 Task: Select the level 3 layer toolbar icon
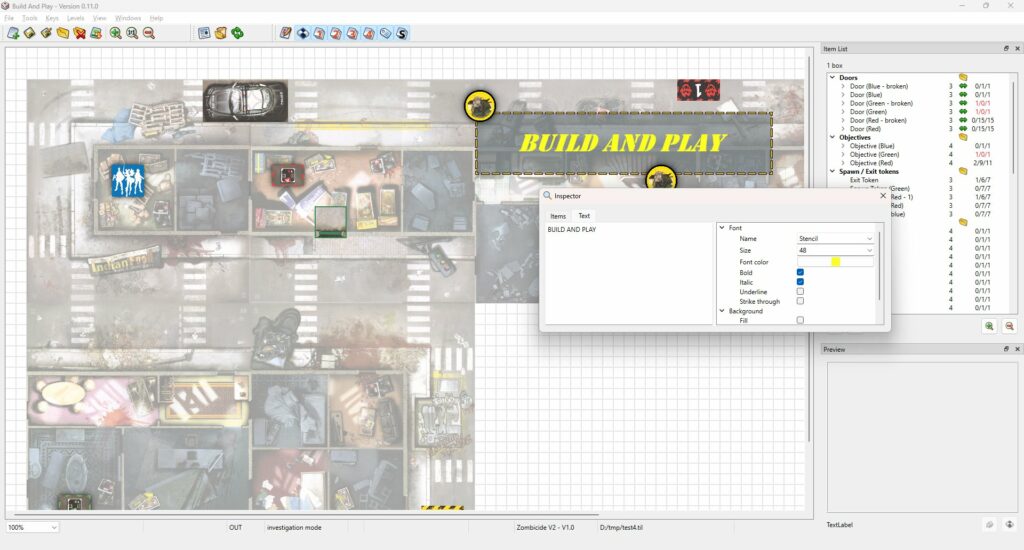353,33
